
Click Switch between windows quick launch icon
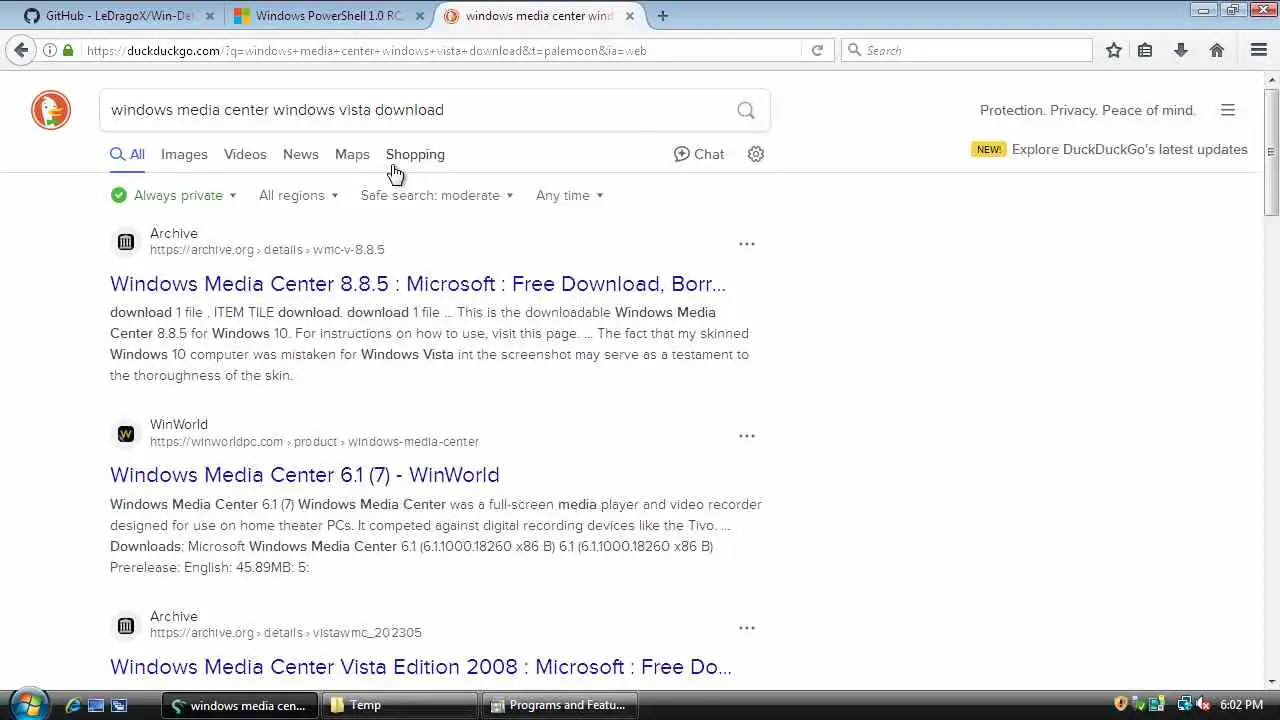(x=119, y=705)
